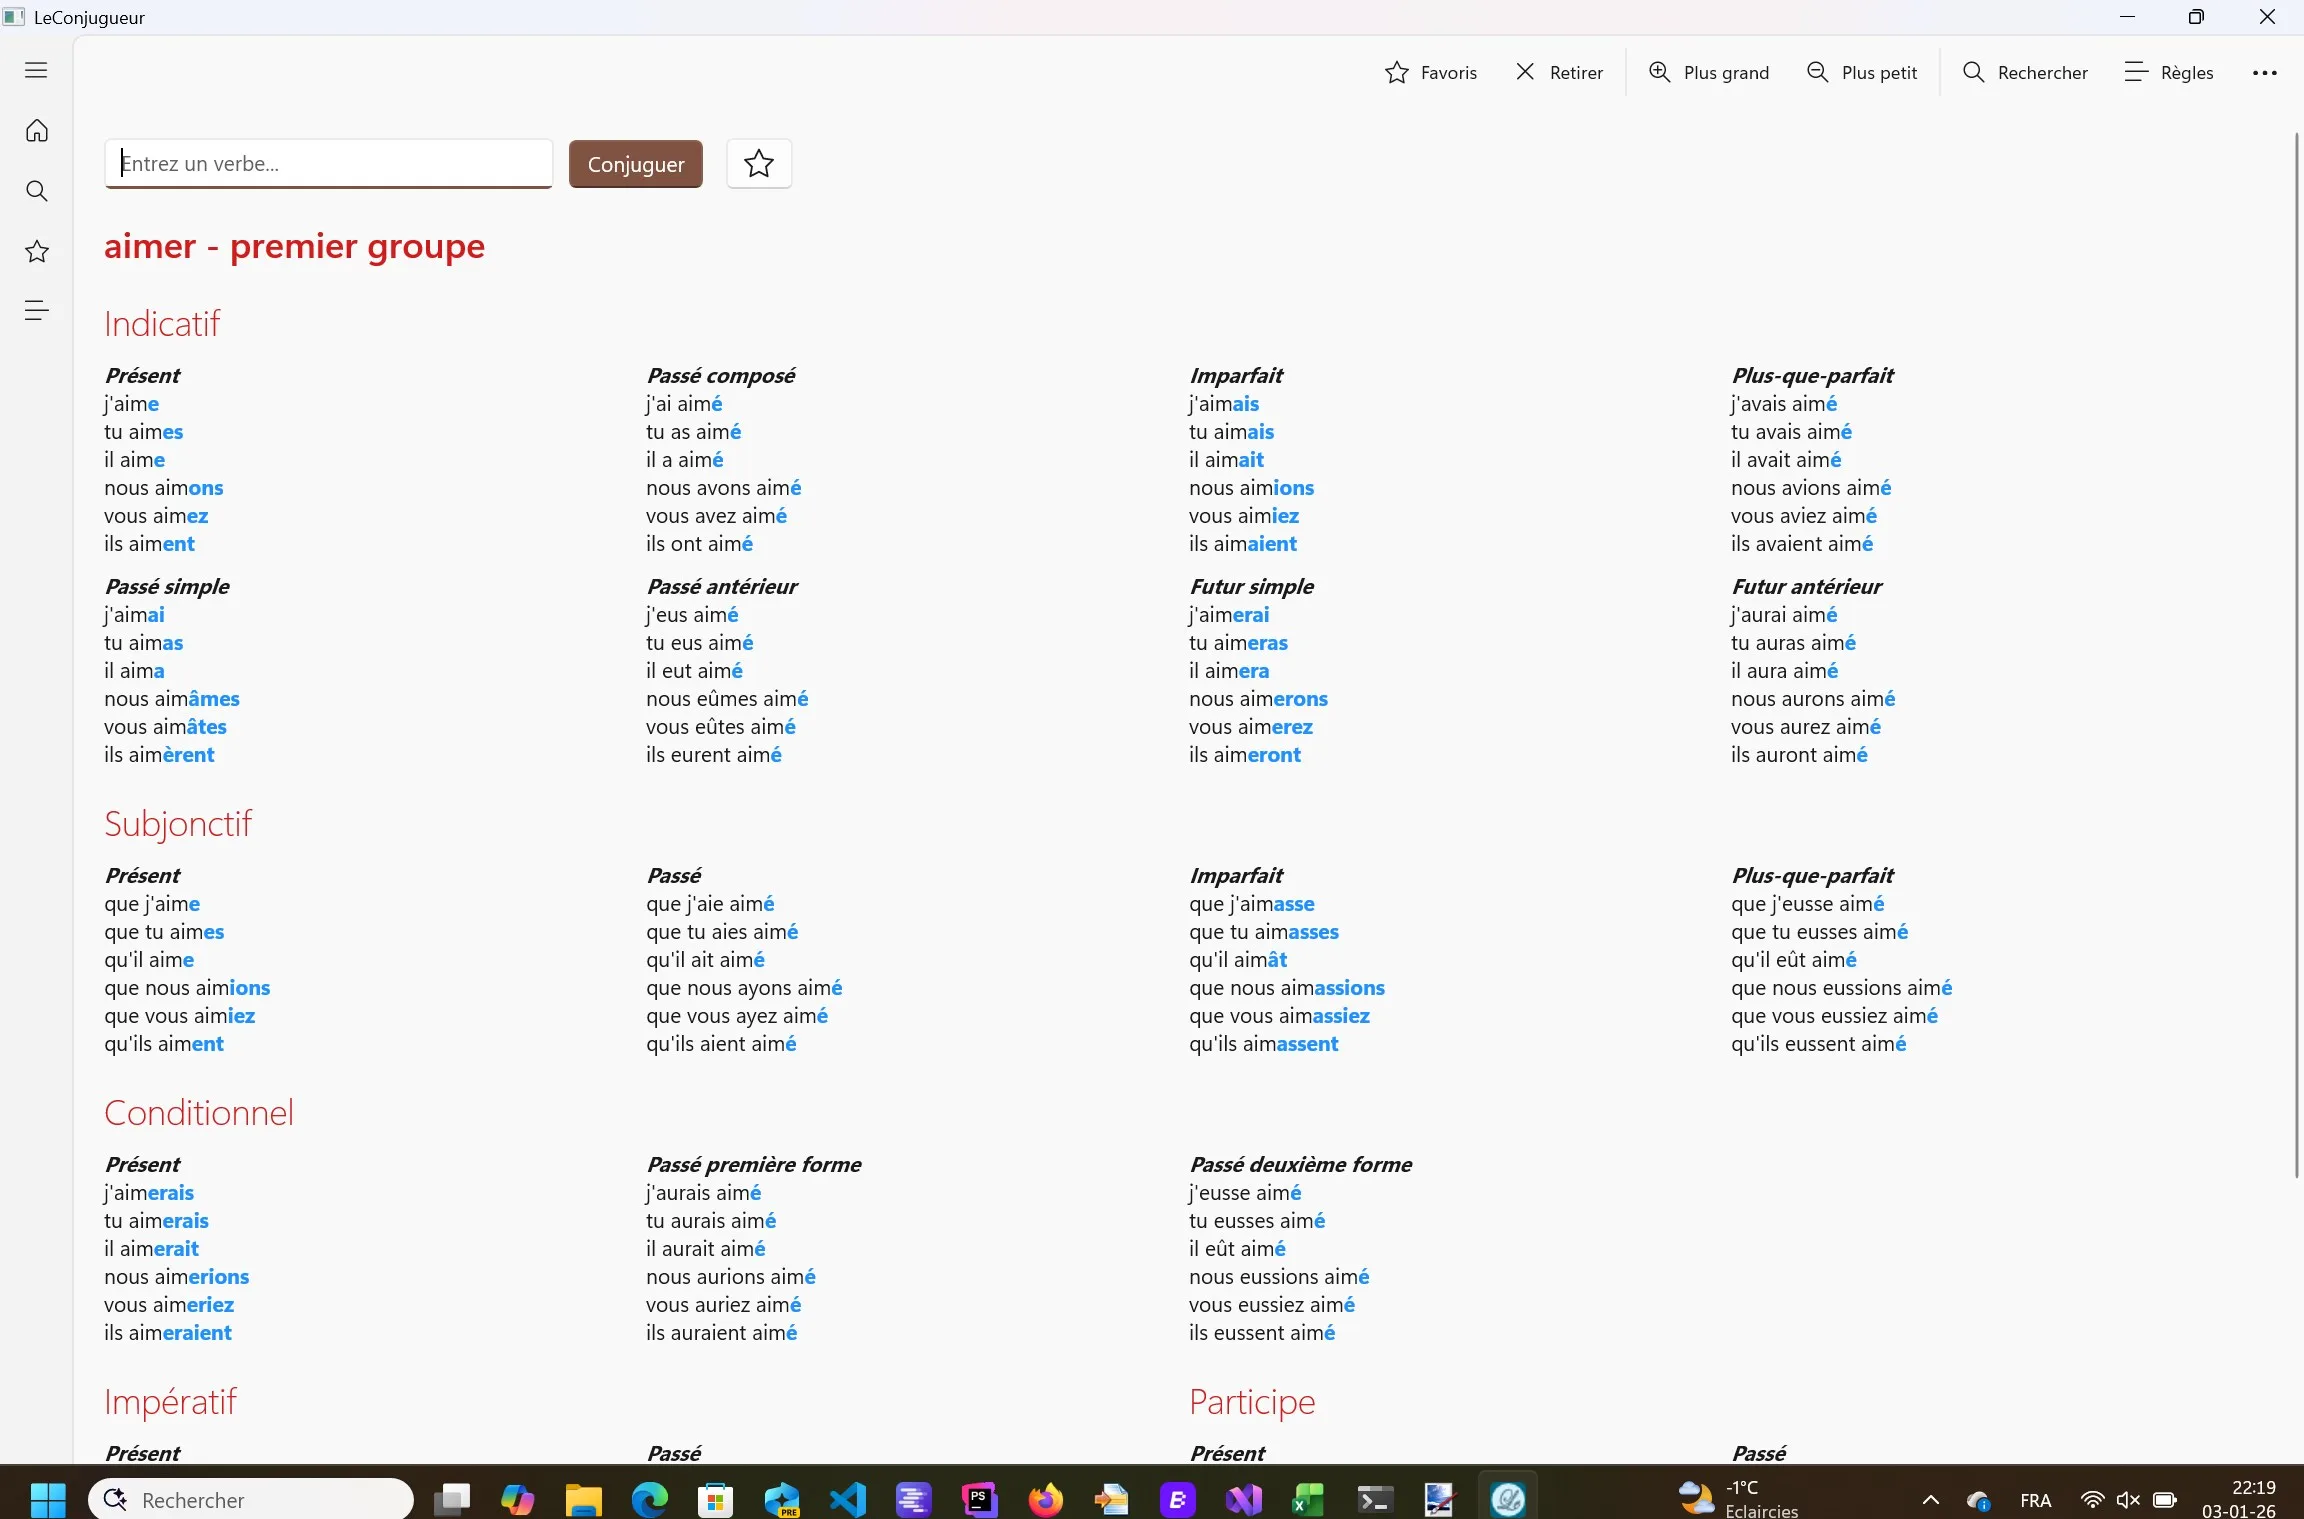Viewport: 2304px width, 1519px height.
Task: Click the form 'tu auras aimé'
Action: 1793,643
